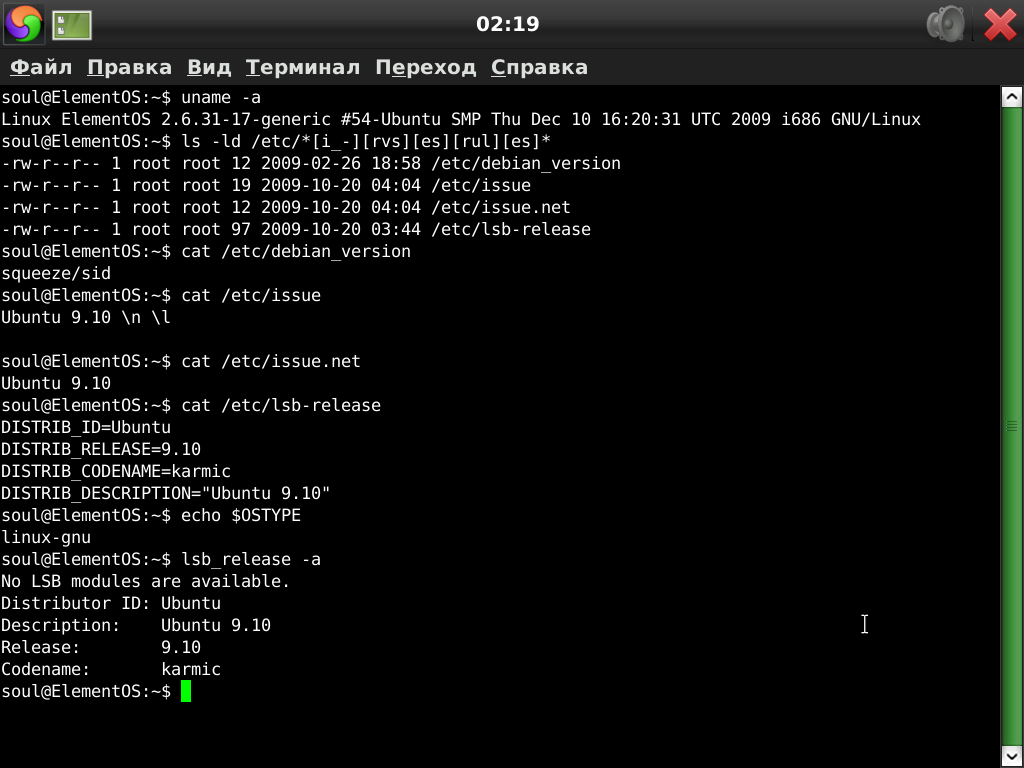The height and width of the screenshot is (768, 1024).
Task: Click the 'lsb_release -a' command text
Action: (251, 559)
